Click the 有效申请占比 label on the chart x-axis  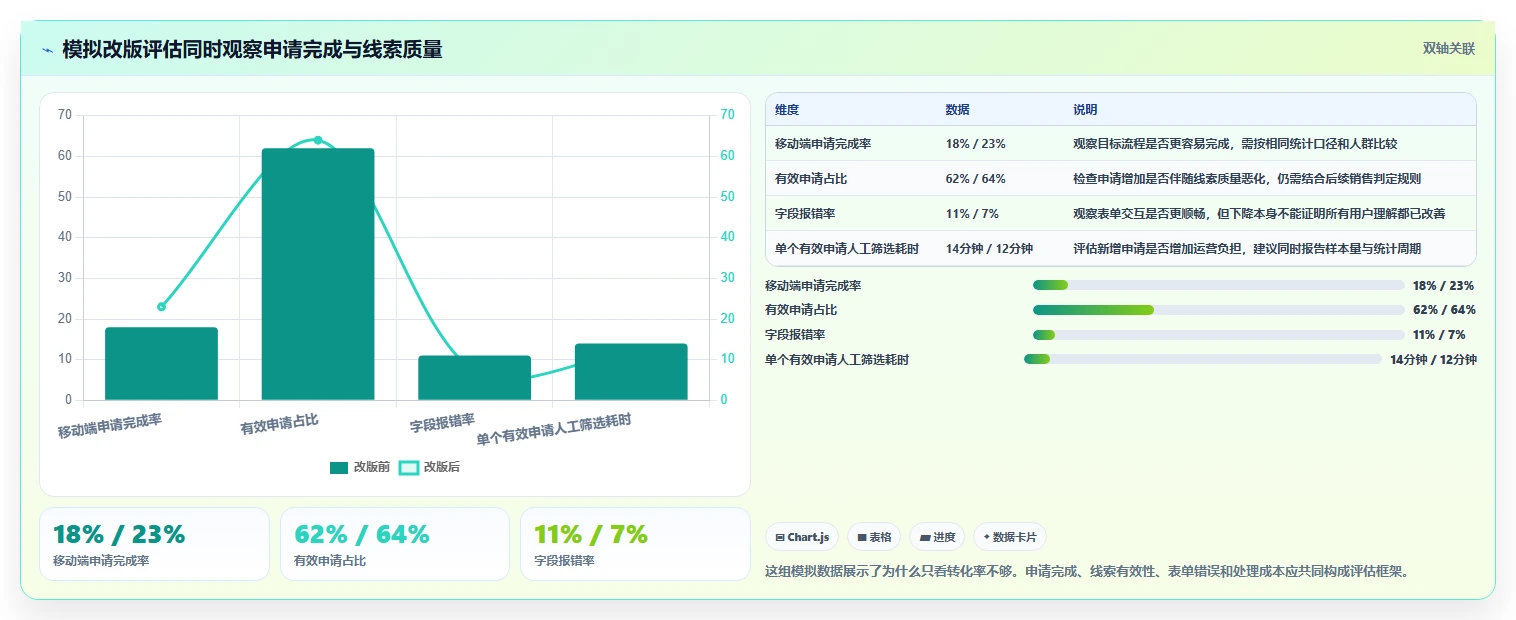tap(279, 424)
